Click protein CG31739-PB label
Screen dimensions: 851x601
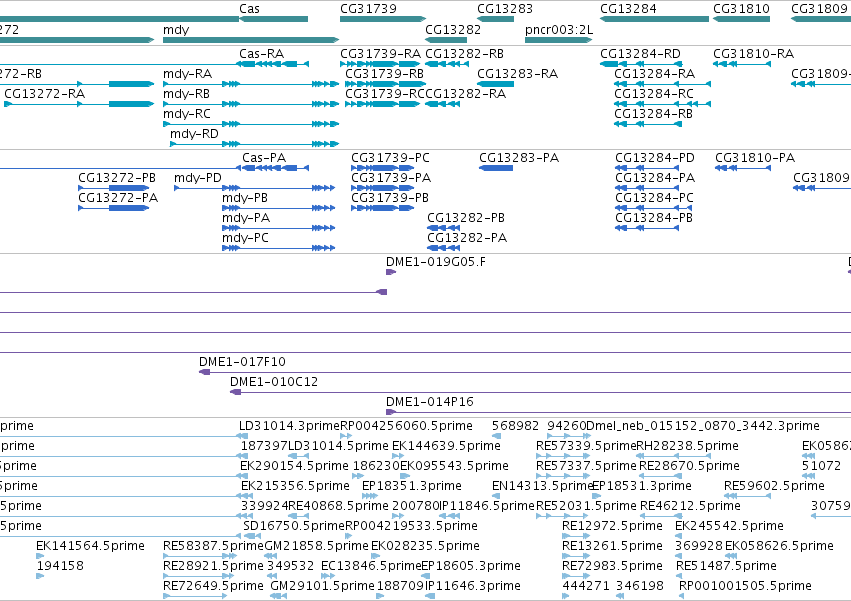[x=390, y=198]
